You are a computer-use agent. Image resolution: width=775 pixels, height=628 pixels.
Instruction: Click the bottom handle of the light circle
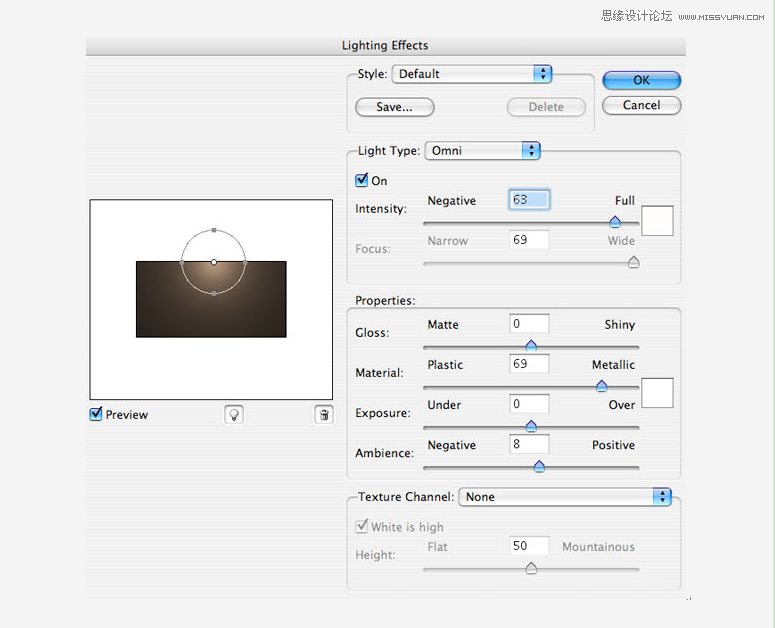(214, 293)
